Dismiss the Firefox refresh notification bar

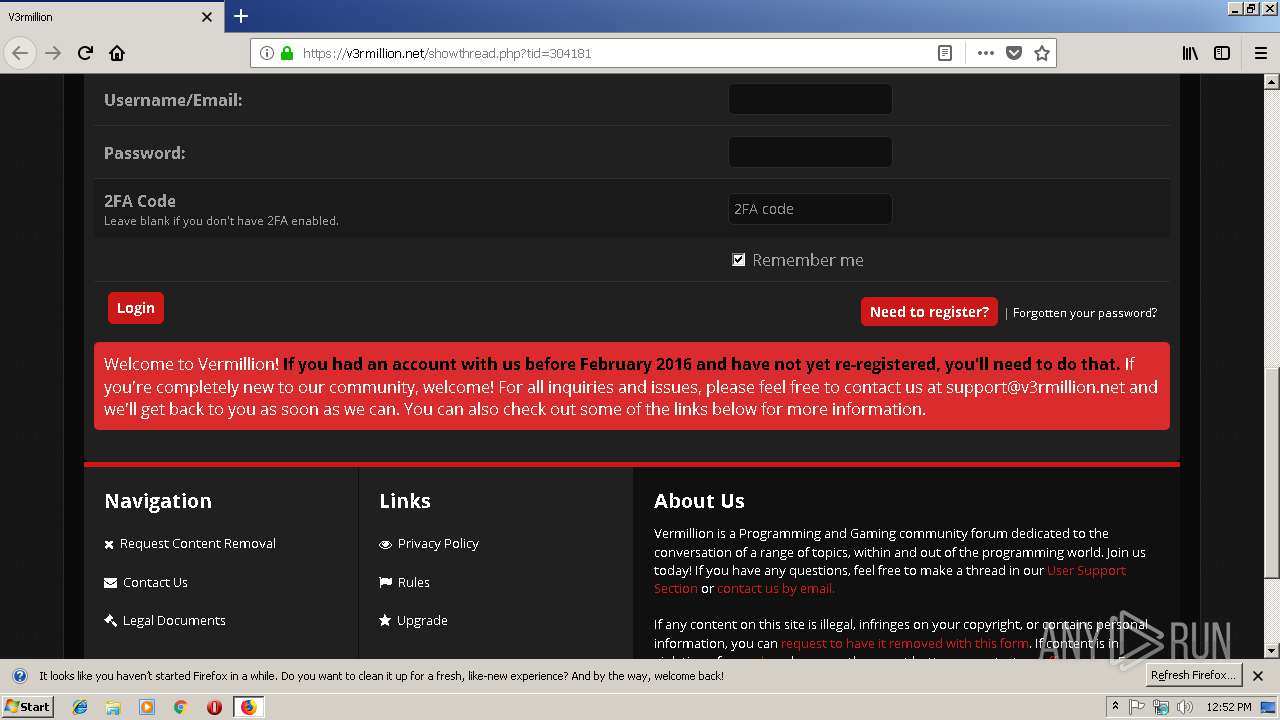(1258, 675)
